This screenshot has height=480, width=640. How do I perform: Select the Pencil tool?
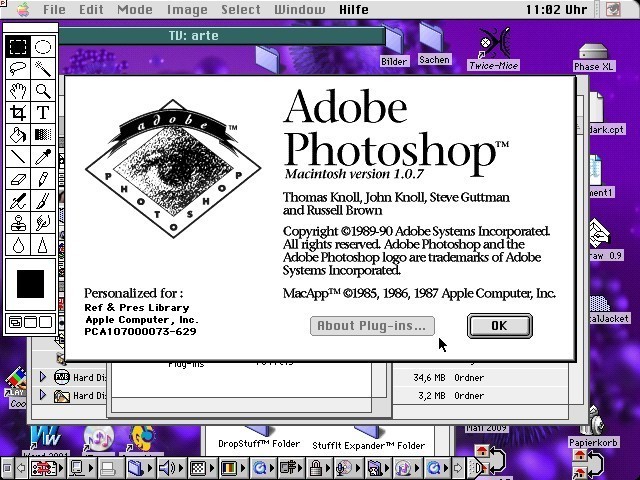tap(43, 178)
